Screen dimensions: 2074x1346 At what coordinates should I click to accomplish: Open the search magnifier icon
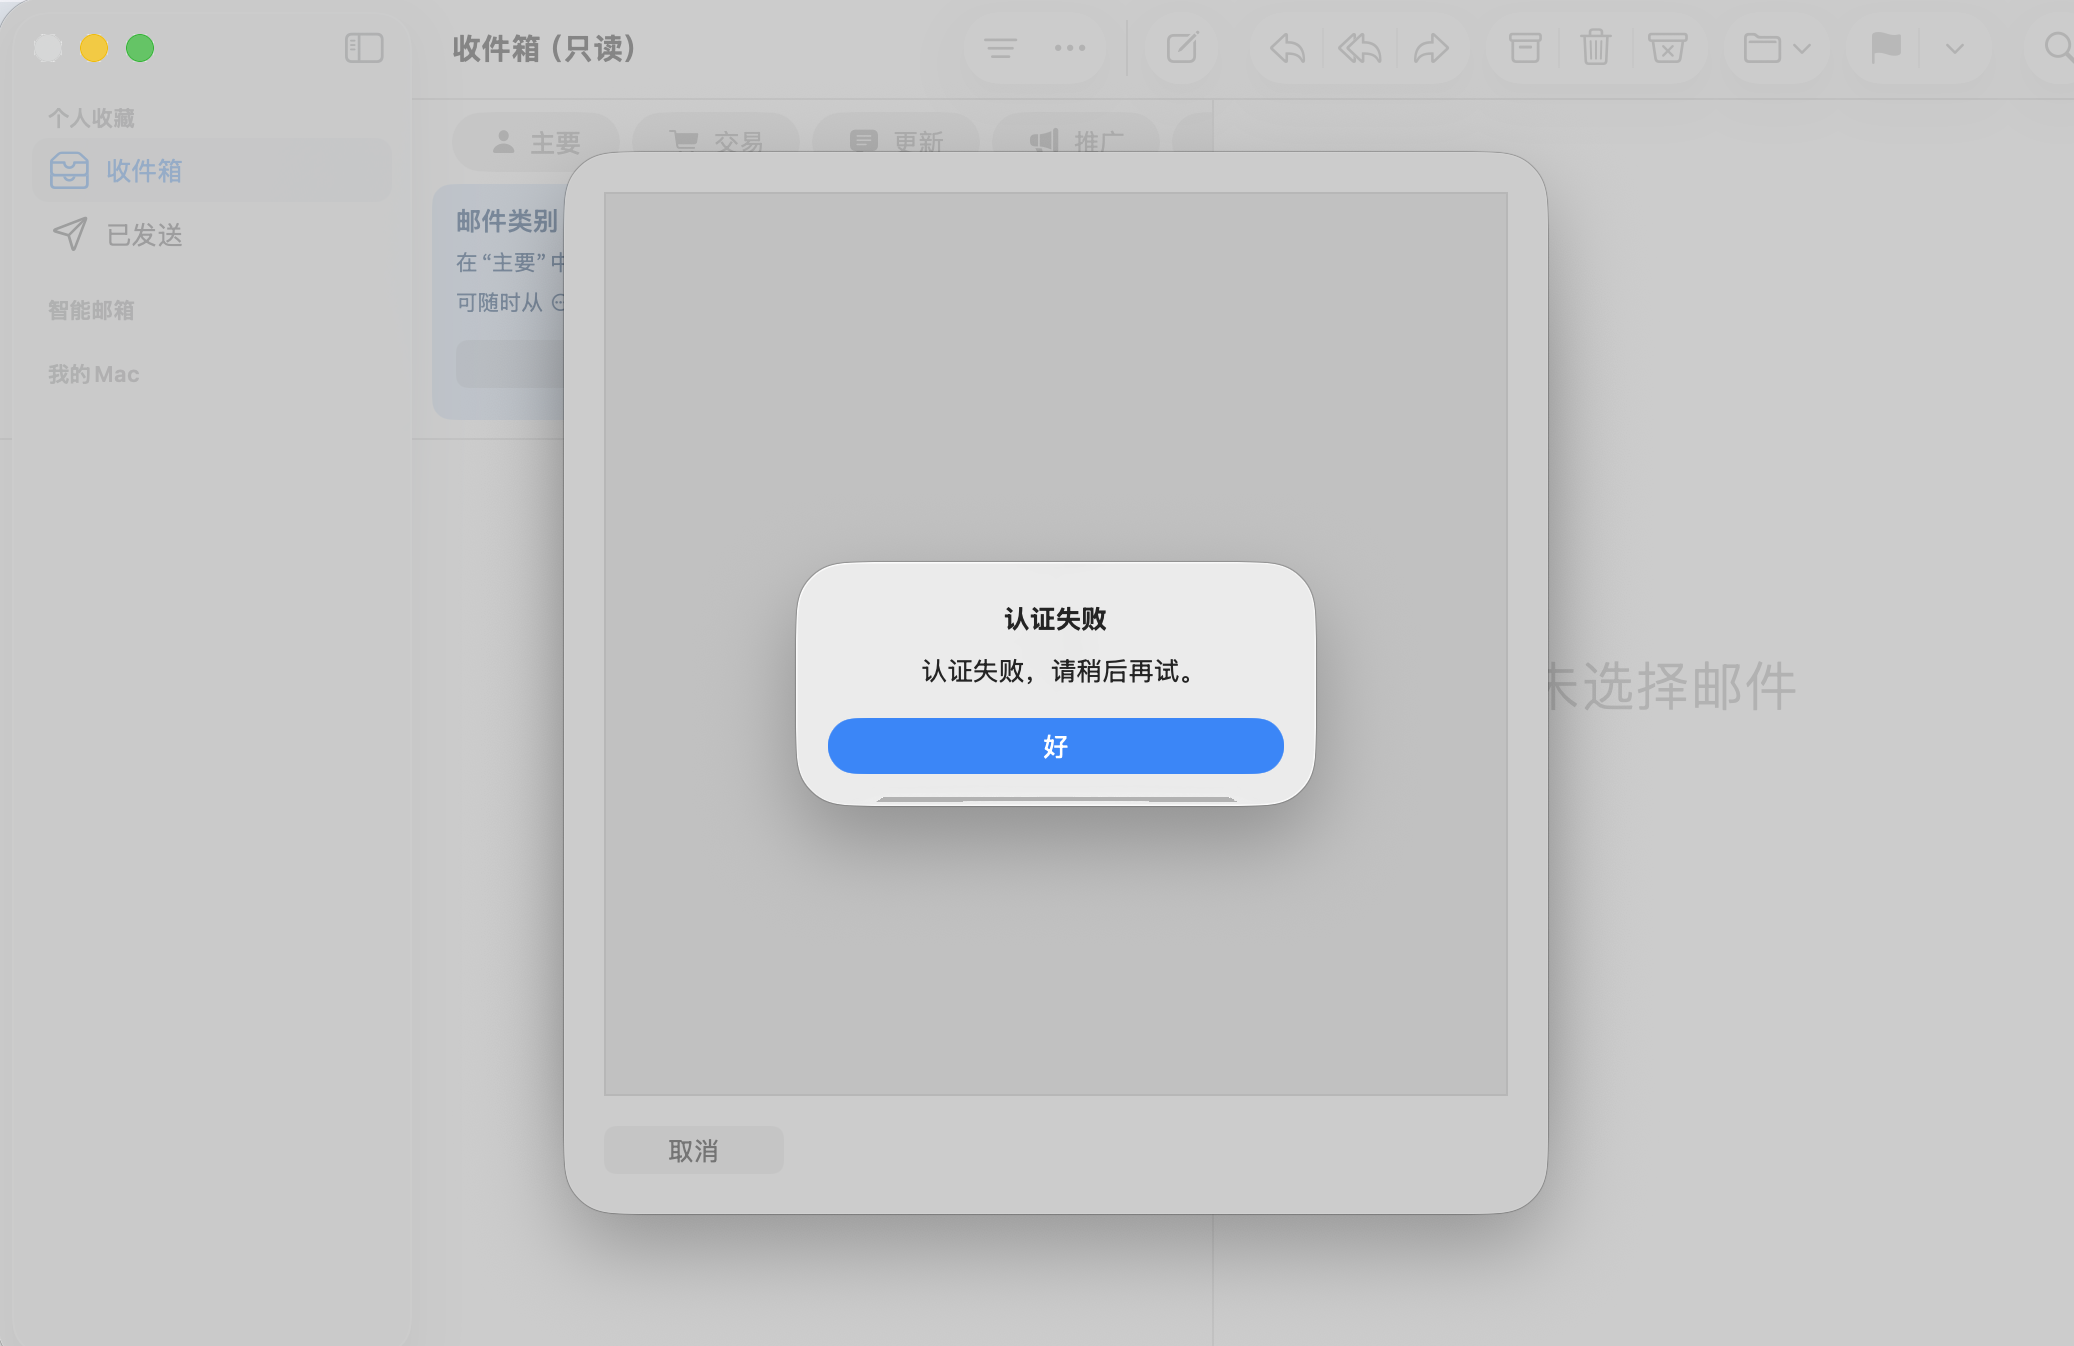(2058, 47)
